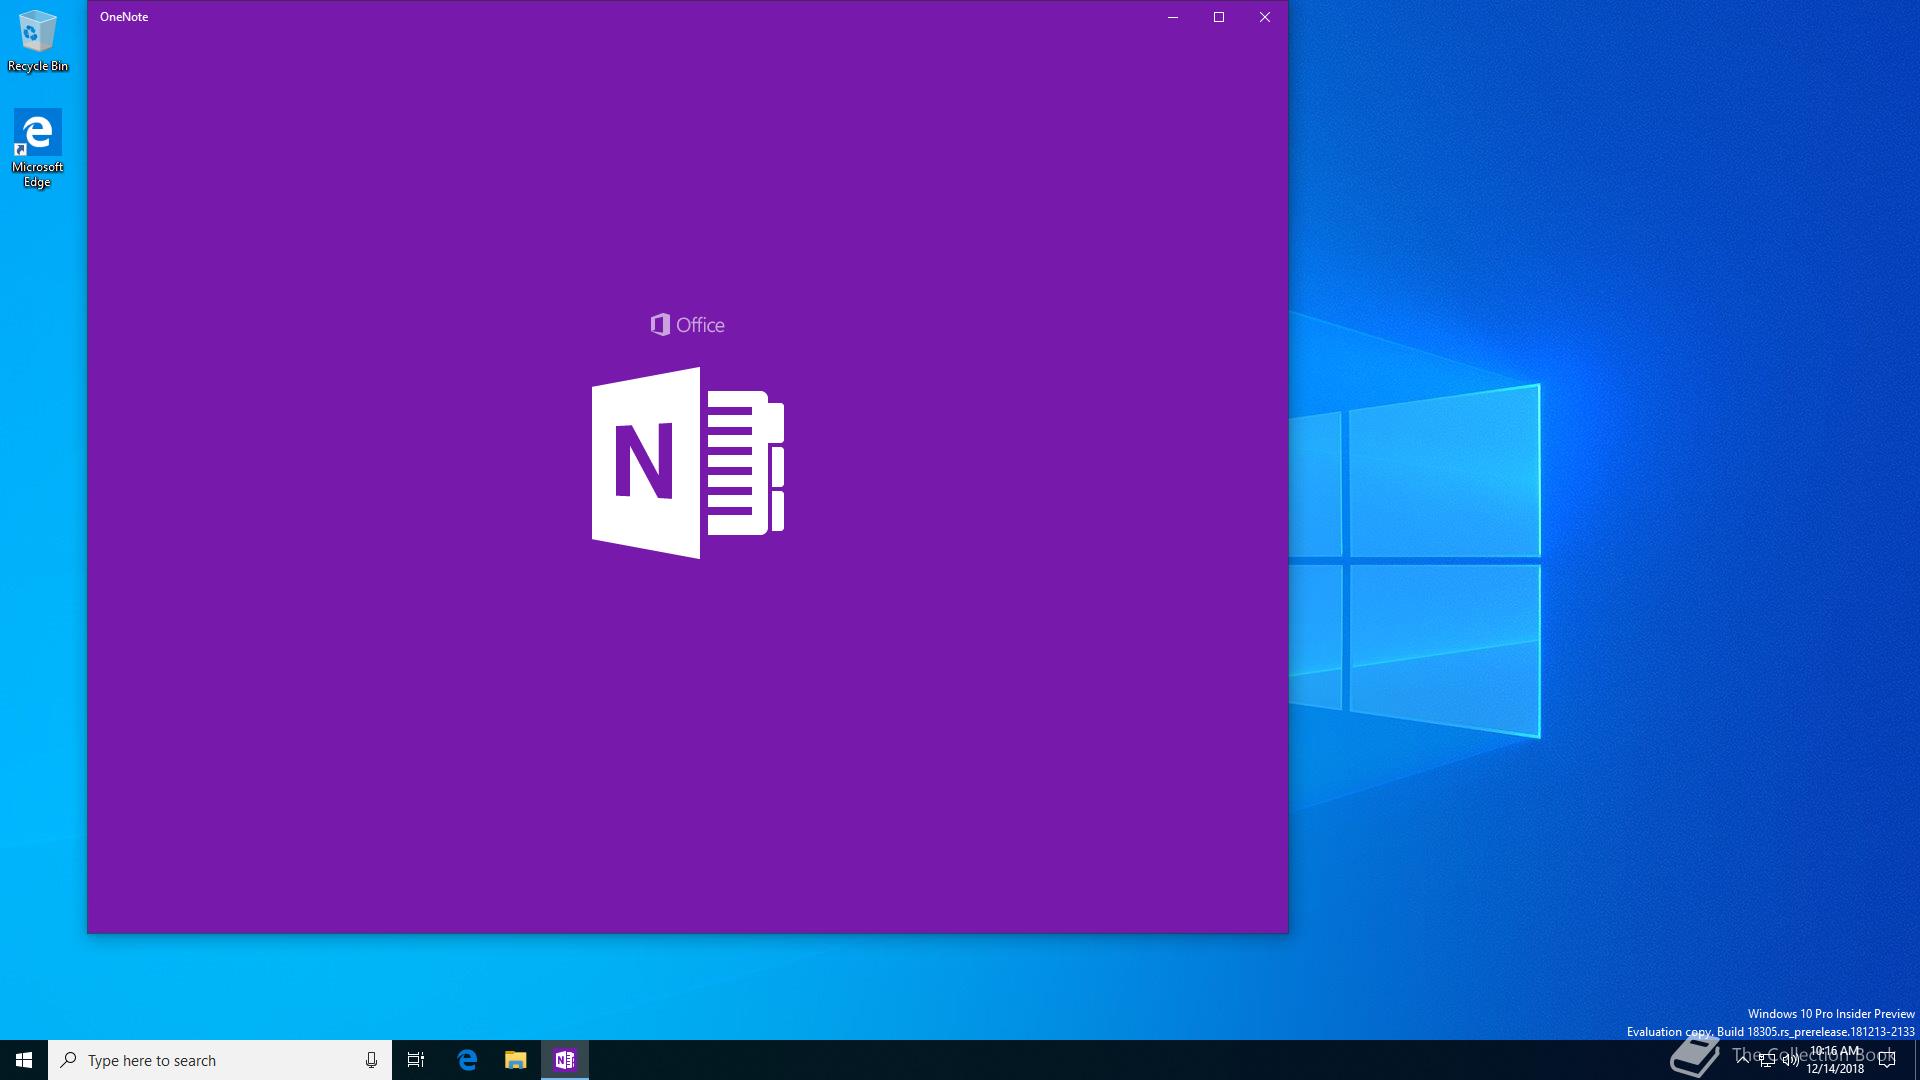
Task: Open the clock showing 12/14/2018
Action: coord(1836,1060)
